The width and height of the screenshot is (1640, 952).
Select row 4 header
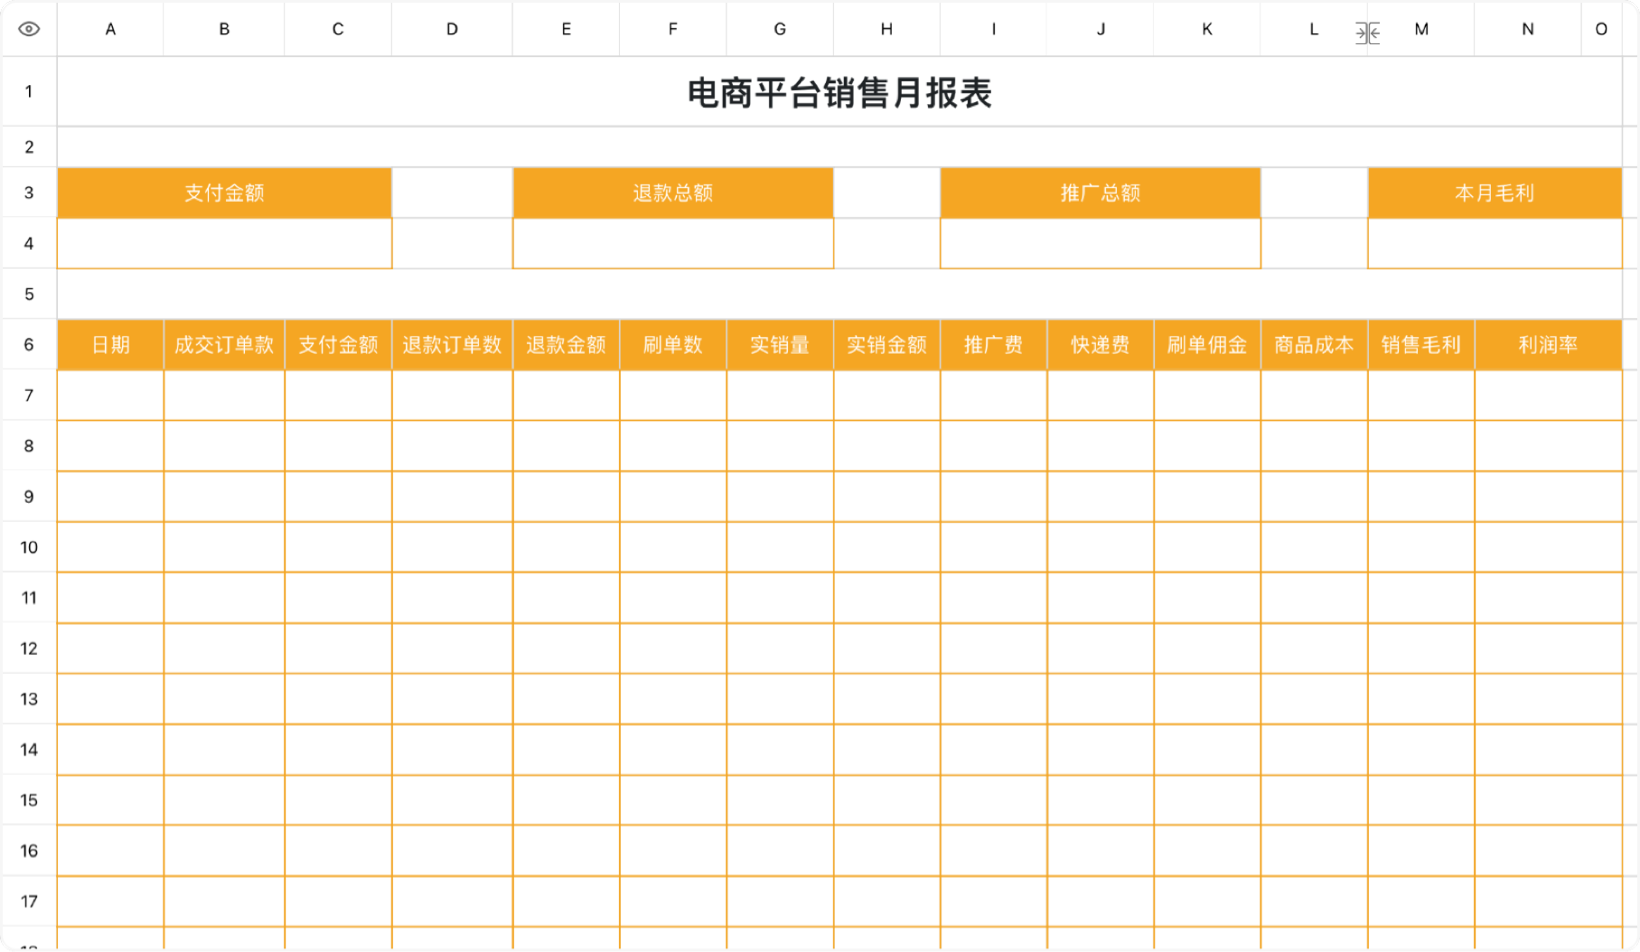pos(29,243)
